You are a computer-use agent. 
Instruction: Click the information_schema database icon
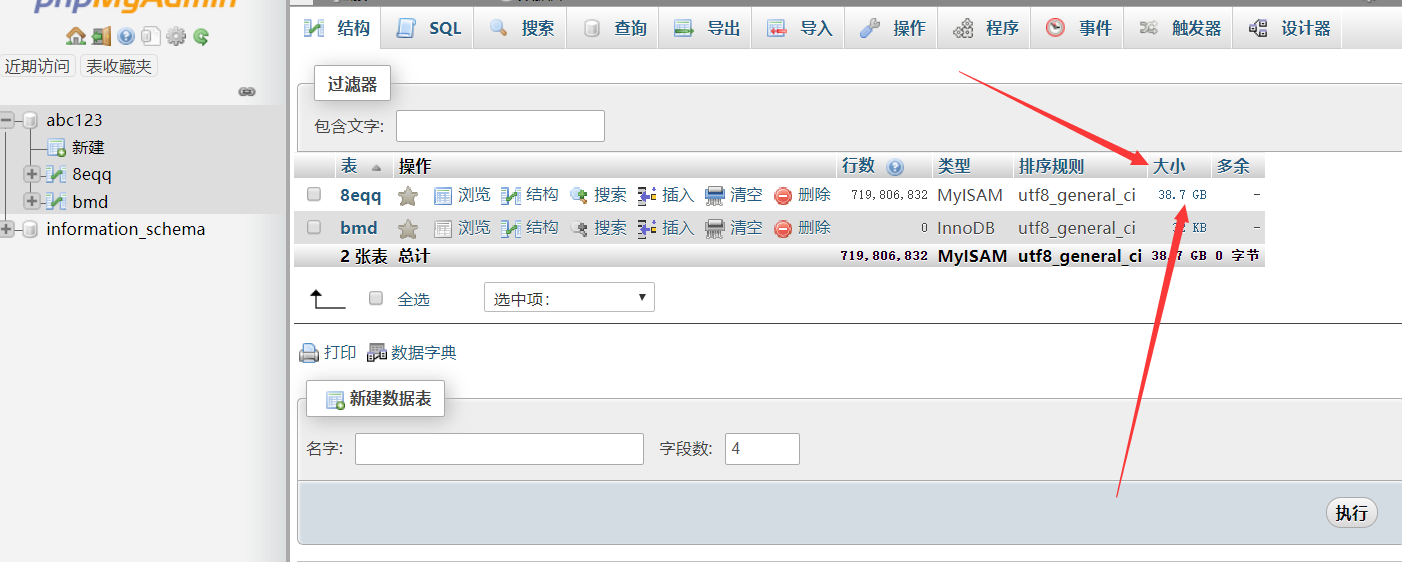[x=30, y=229]
